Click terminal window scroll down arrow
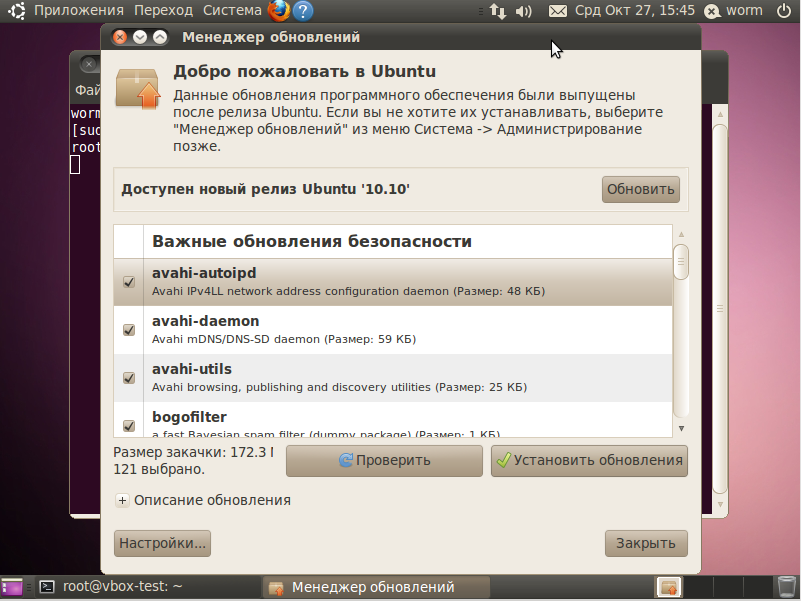The image size is (801, 601). (x=720, y=504)
